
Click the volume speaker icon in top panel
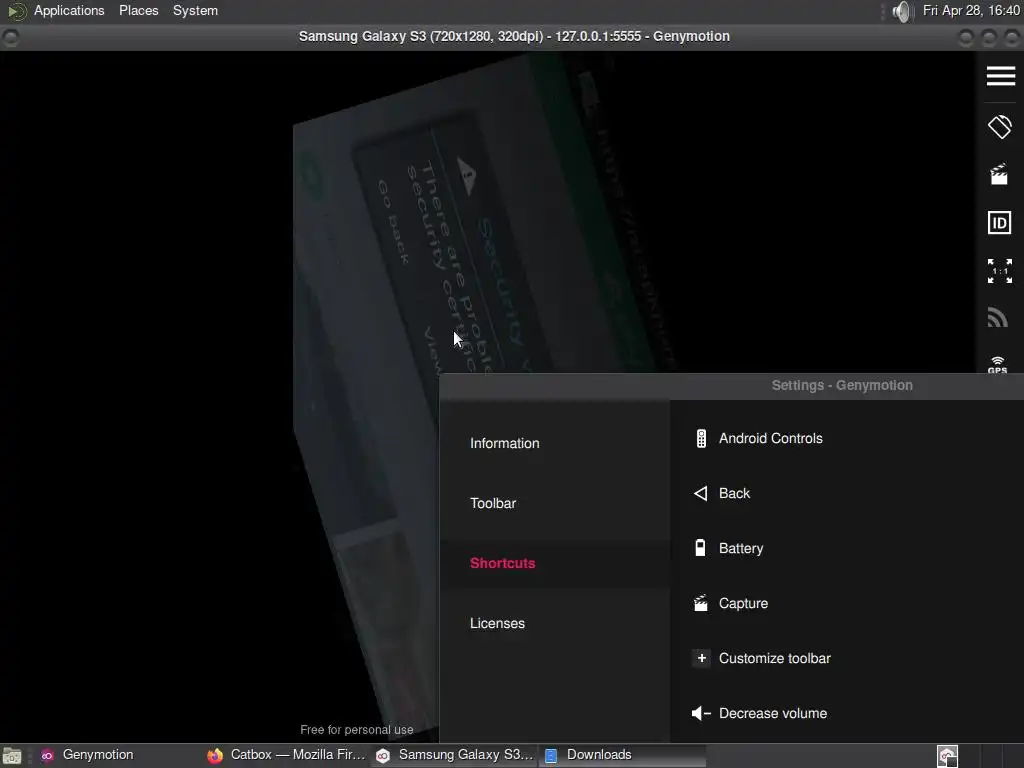[x=901, y=11]
